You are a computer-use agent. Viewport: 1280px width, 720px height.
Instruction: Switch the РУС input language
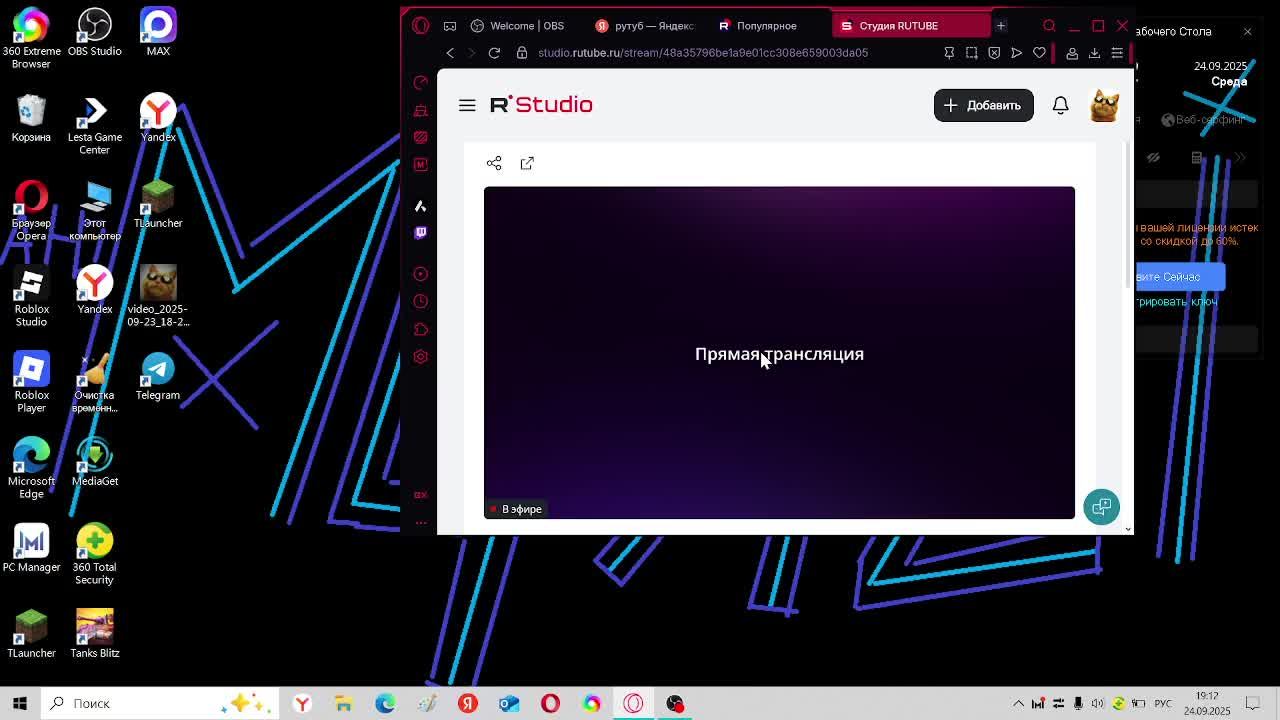(1163, 703)
